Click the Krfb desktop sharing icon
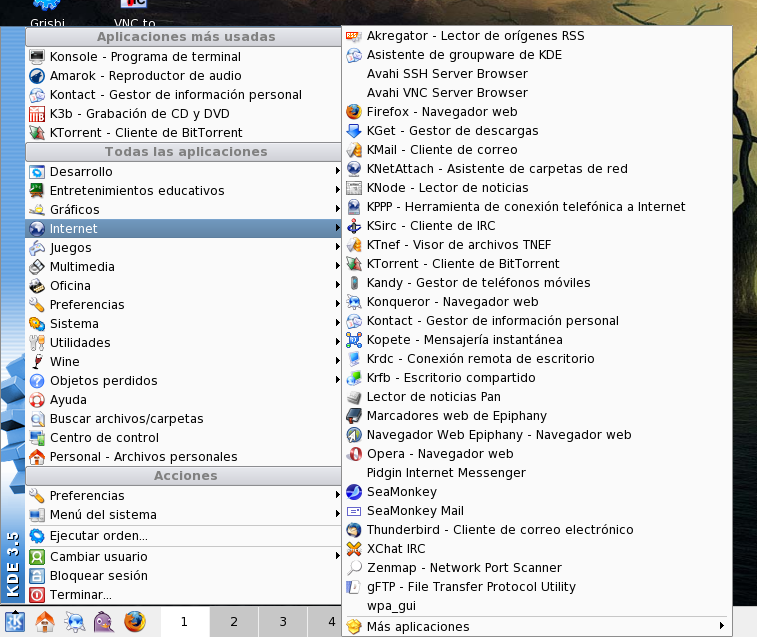This screenshot has height=637, width=757. pyautogui.click(x=354, y=378)
